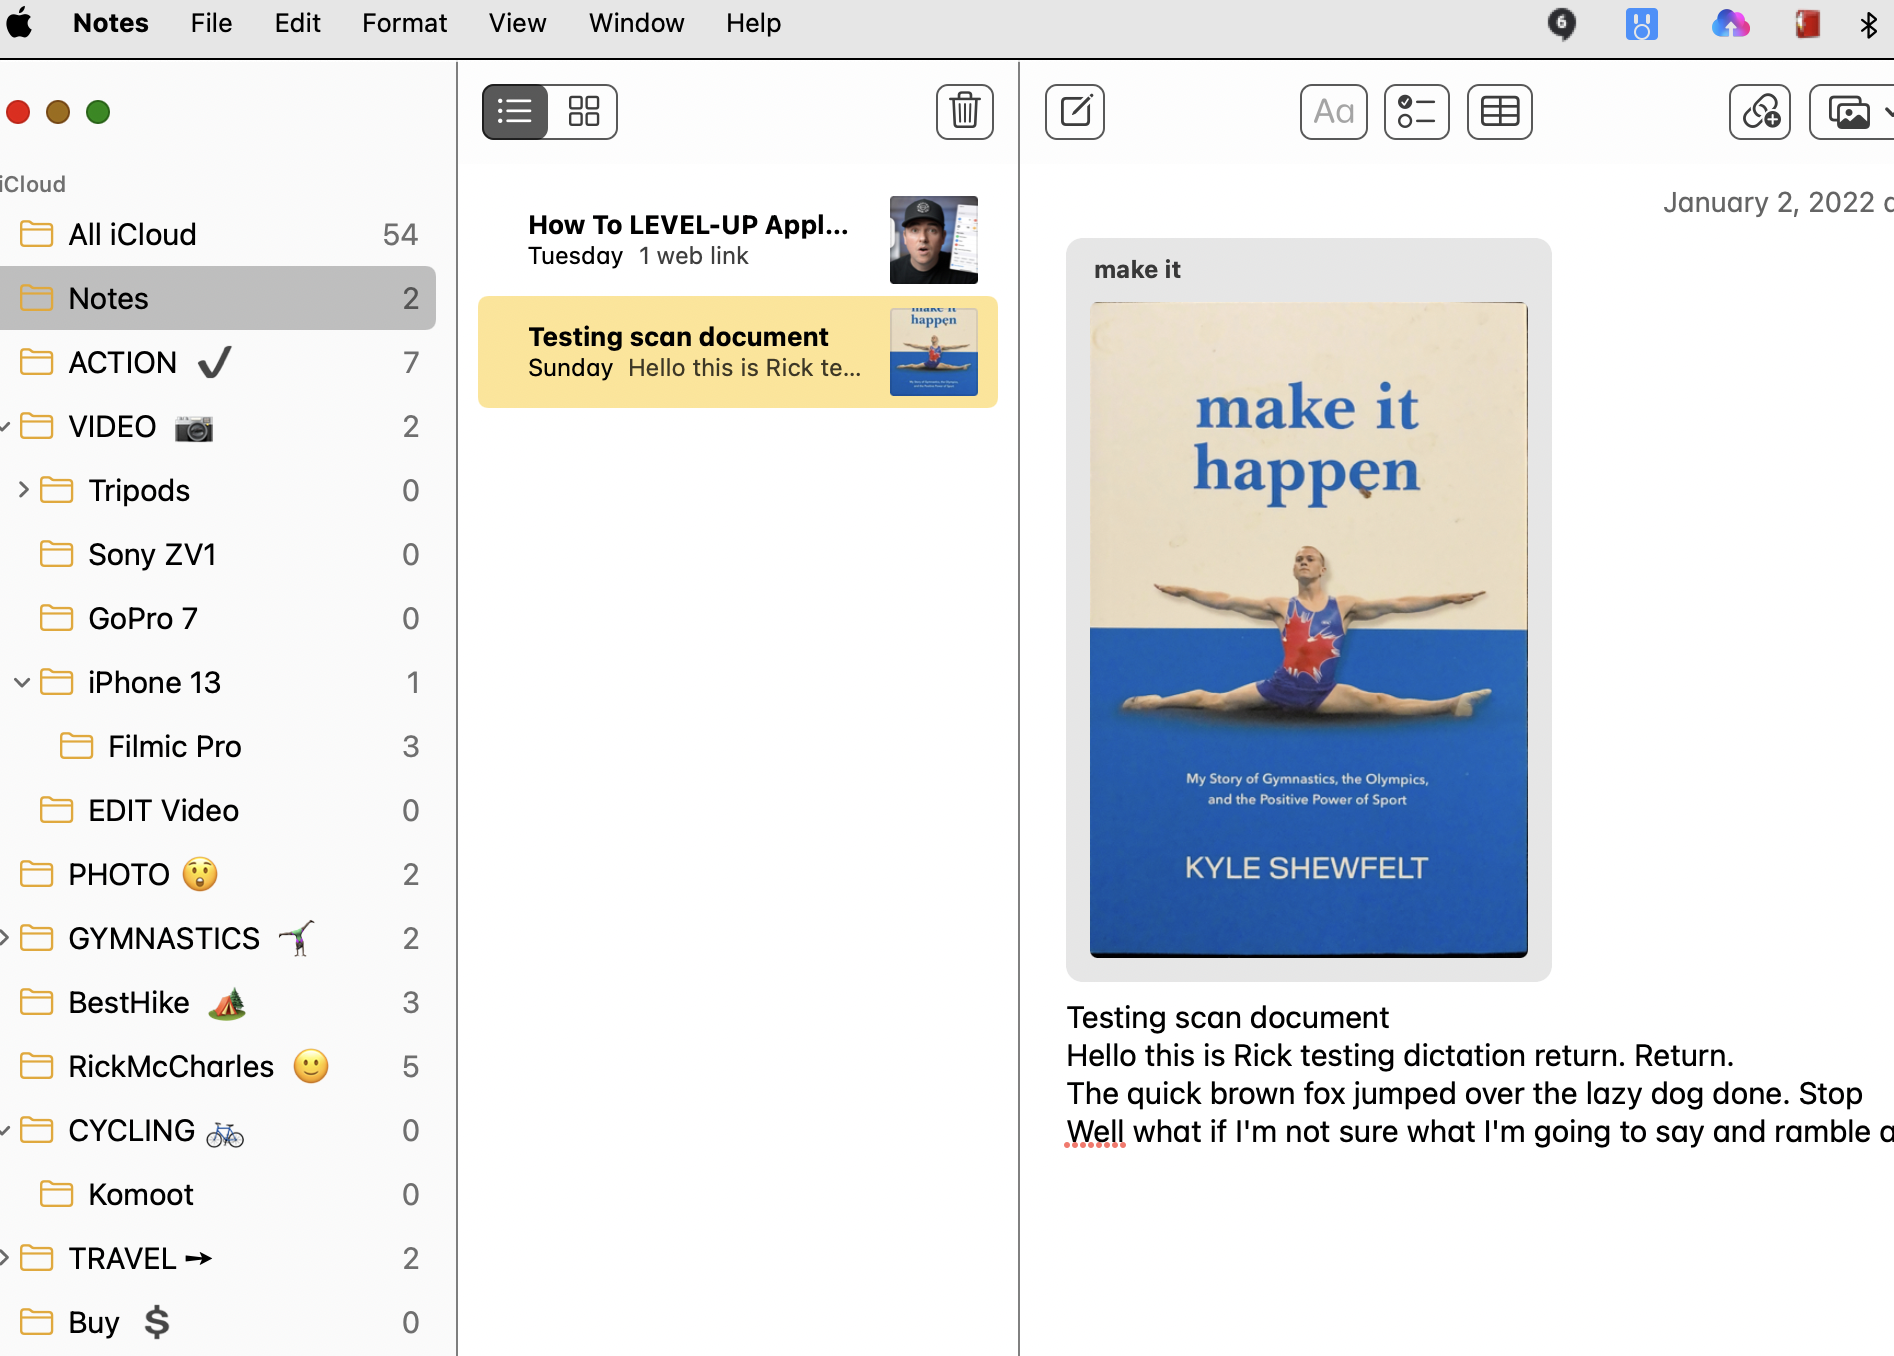Select the BestHike folder
This screenshot has width=1894, height=1356.
(x=129, y=1002)
